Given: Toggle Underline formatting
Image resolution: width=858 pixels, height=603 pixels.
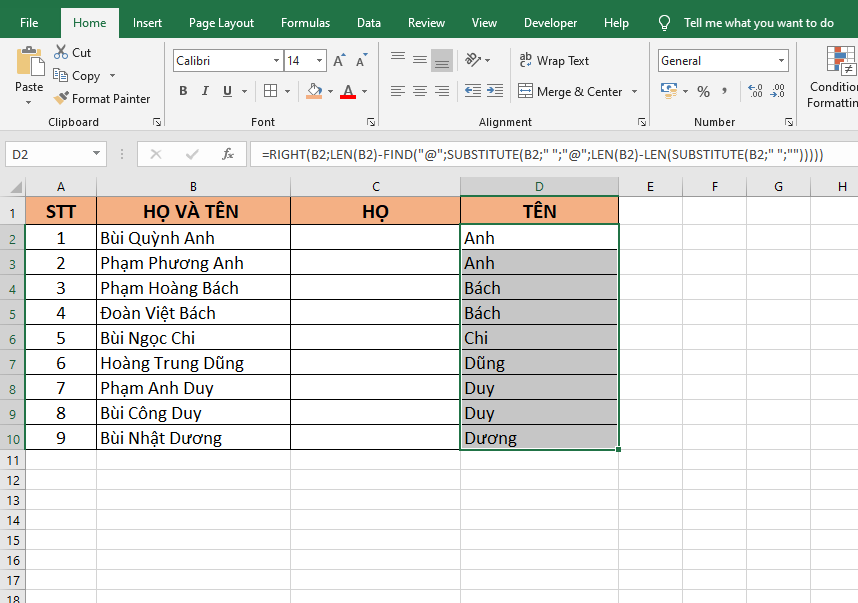Looking at the screenshot, I should (x=228, y=91).
